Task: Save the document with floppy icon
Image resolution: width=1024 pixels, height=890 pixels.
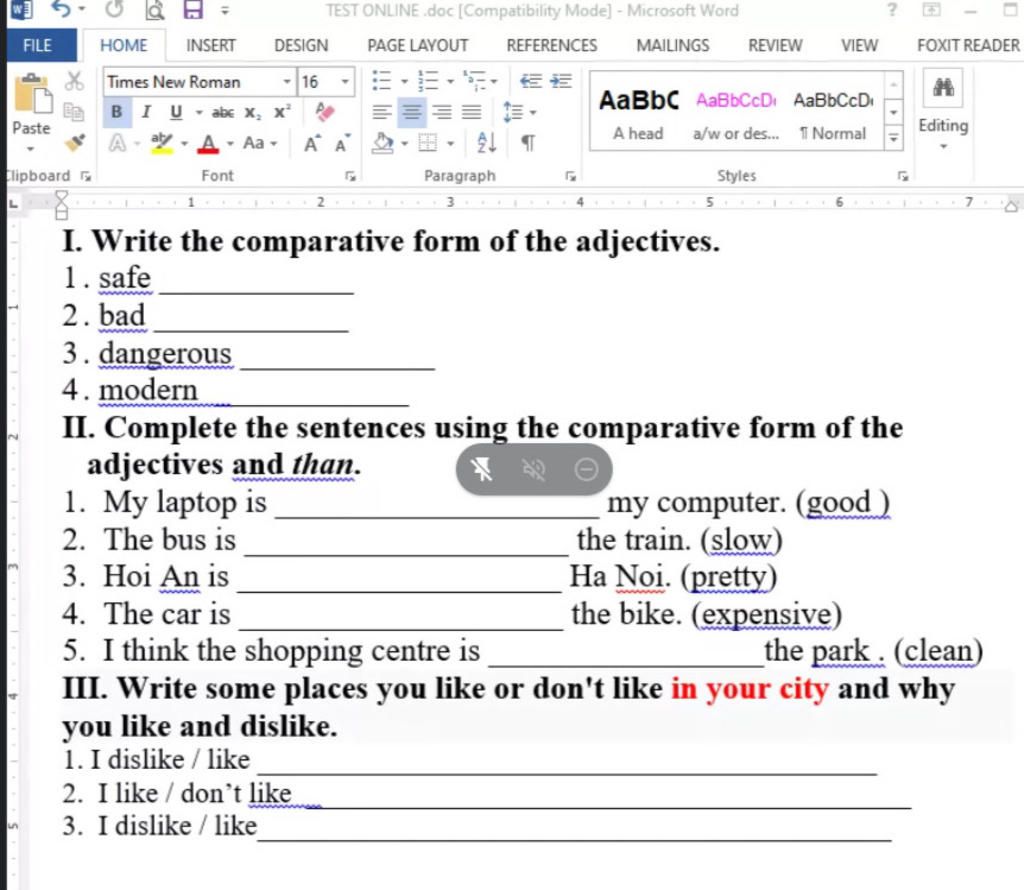Action: [193, 9]
